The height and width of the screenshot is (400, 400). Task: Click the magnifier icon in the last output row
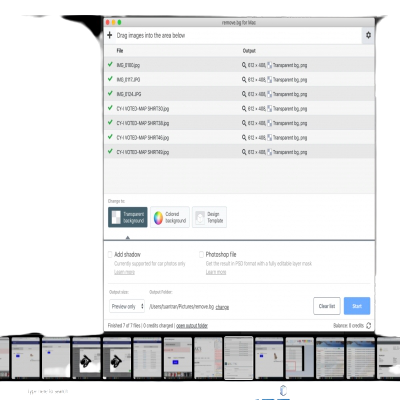coord(244,152)
